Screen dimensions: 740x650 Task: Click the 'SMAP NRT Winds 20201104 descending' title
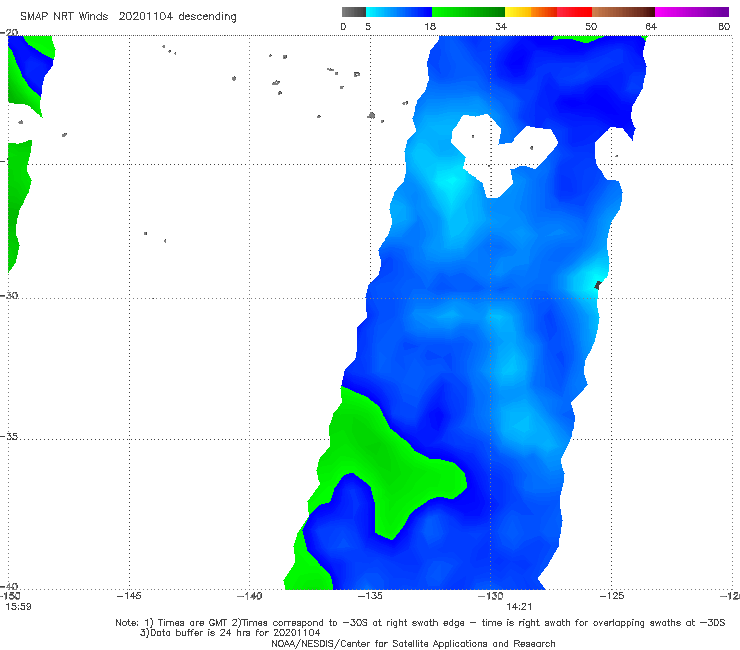(128, 16)
